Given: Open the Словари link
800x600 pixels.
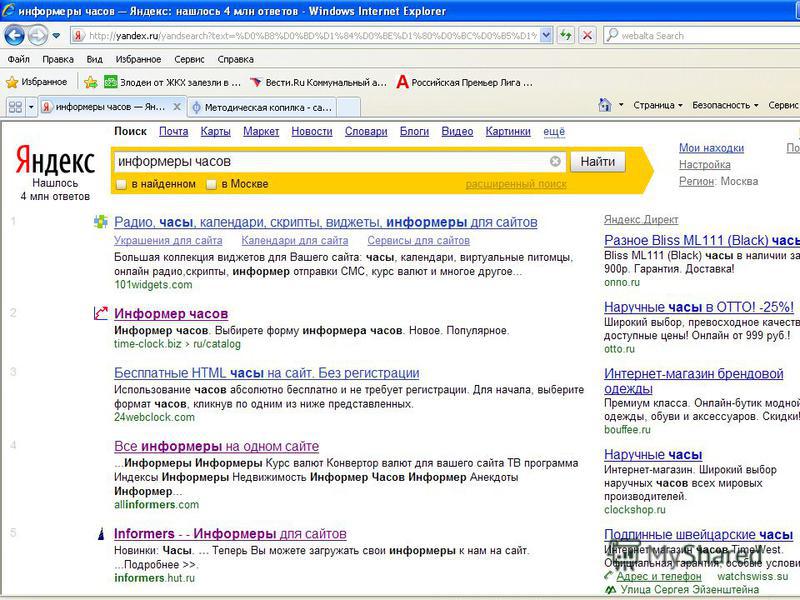Looking at the screenshot, I should (366, 132).
